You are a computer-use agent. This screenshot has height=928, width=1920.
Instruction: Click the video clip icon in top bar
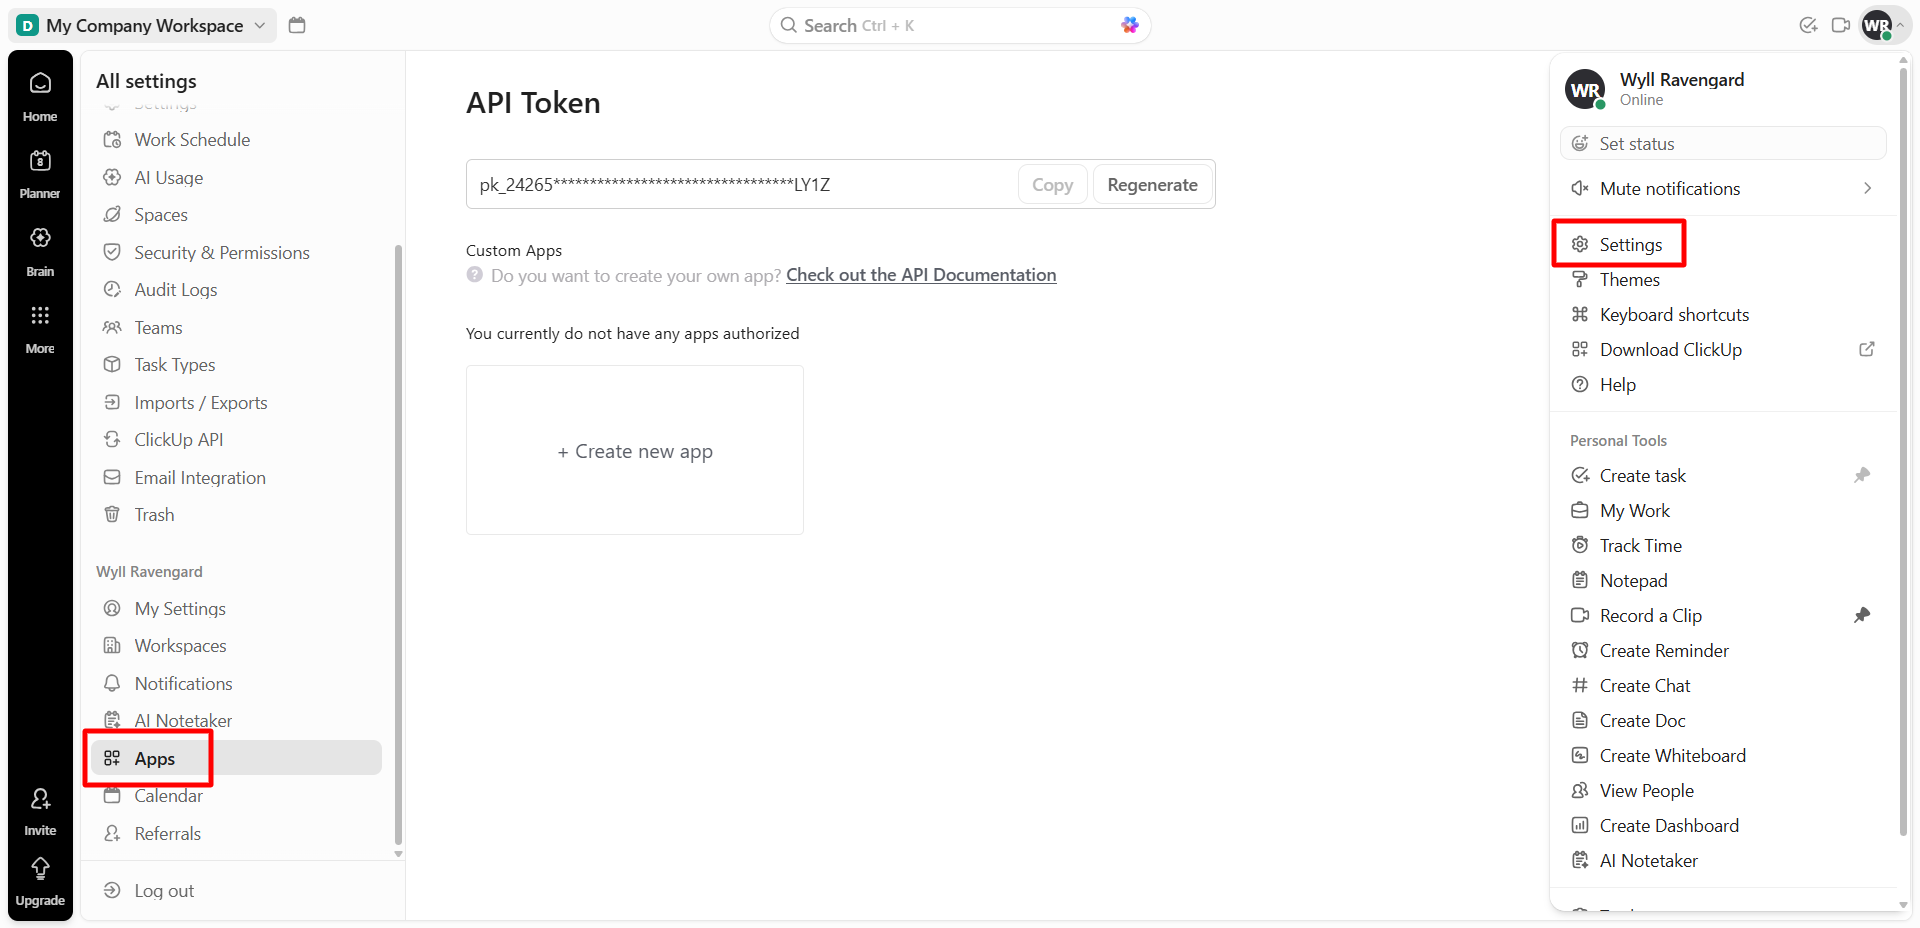pyautogui.click(x=1840, y=25)
